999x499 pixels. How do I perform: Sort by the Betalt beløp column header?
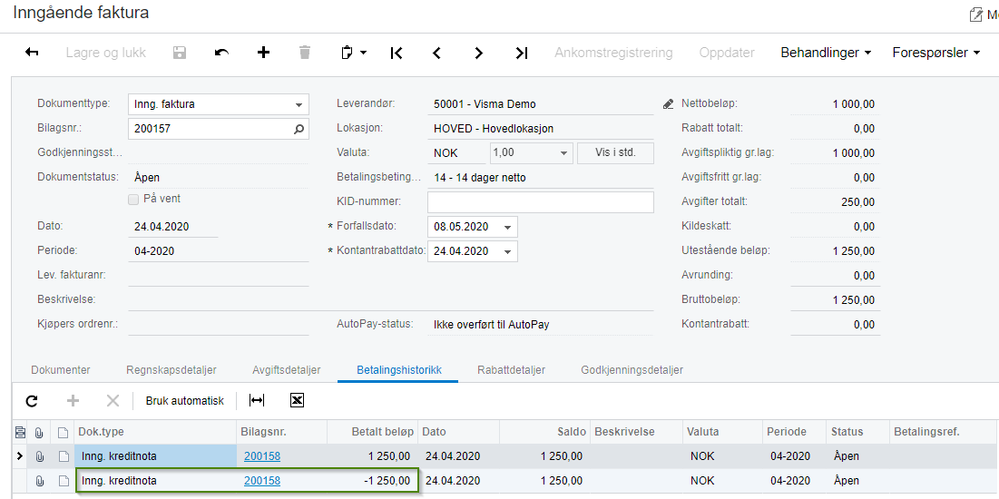click(372, 432)
